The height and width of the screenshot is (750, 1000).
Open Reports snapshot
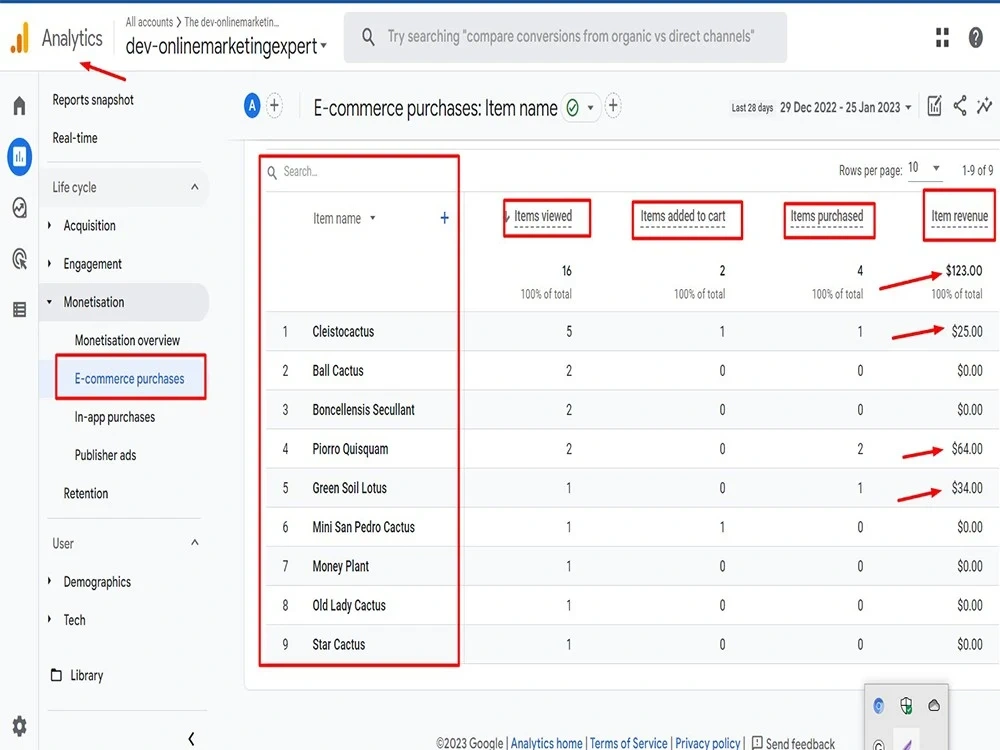(93, 99)
